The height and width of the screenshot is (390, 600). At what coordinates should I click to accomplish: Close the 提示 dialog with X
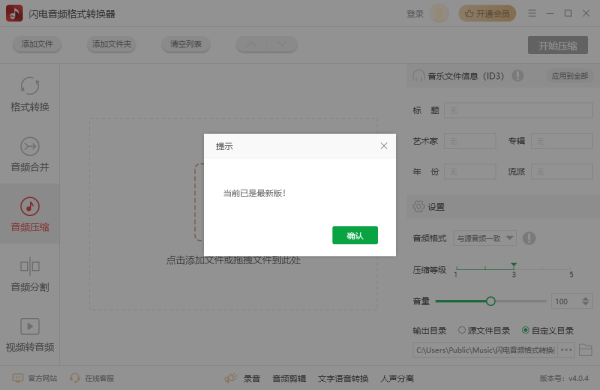coord(384,146)
